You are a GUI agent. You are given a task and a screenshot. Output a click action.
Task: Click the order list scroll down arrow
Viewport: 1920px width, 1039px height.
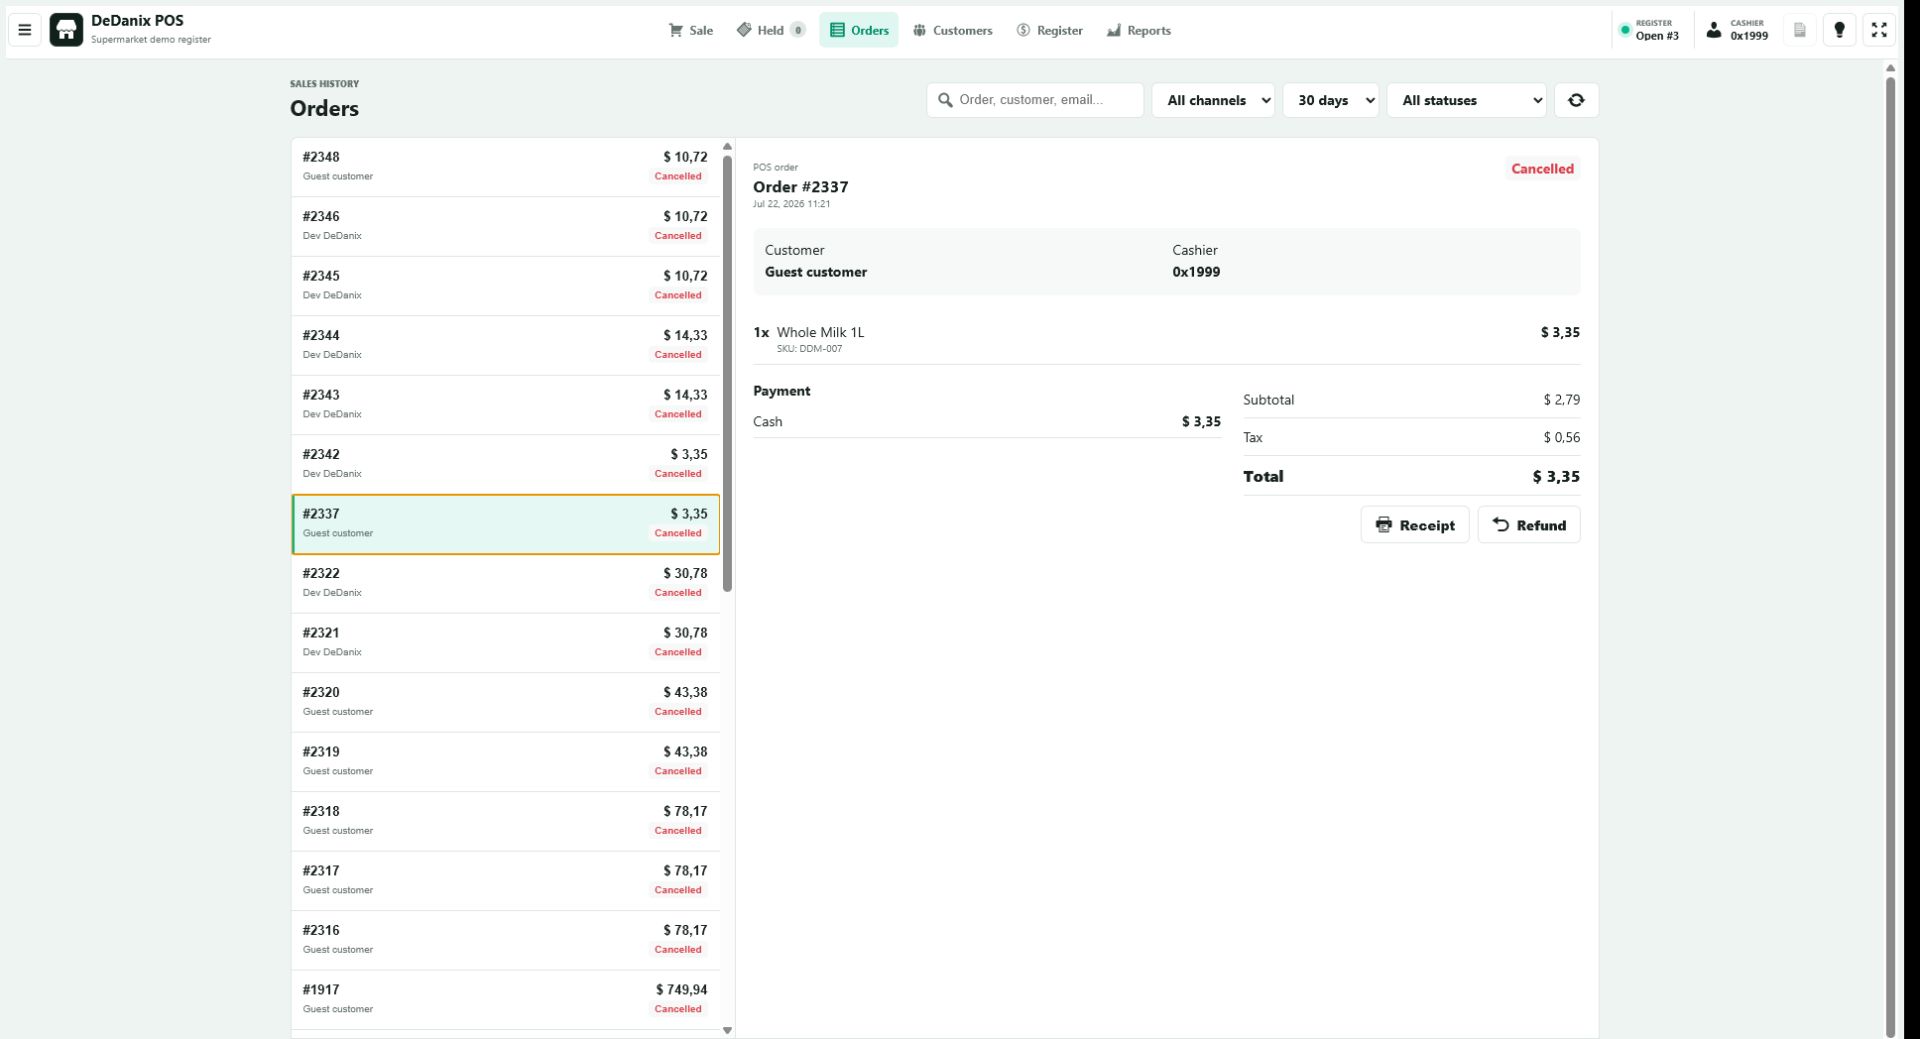727,1030
